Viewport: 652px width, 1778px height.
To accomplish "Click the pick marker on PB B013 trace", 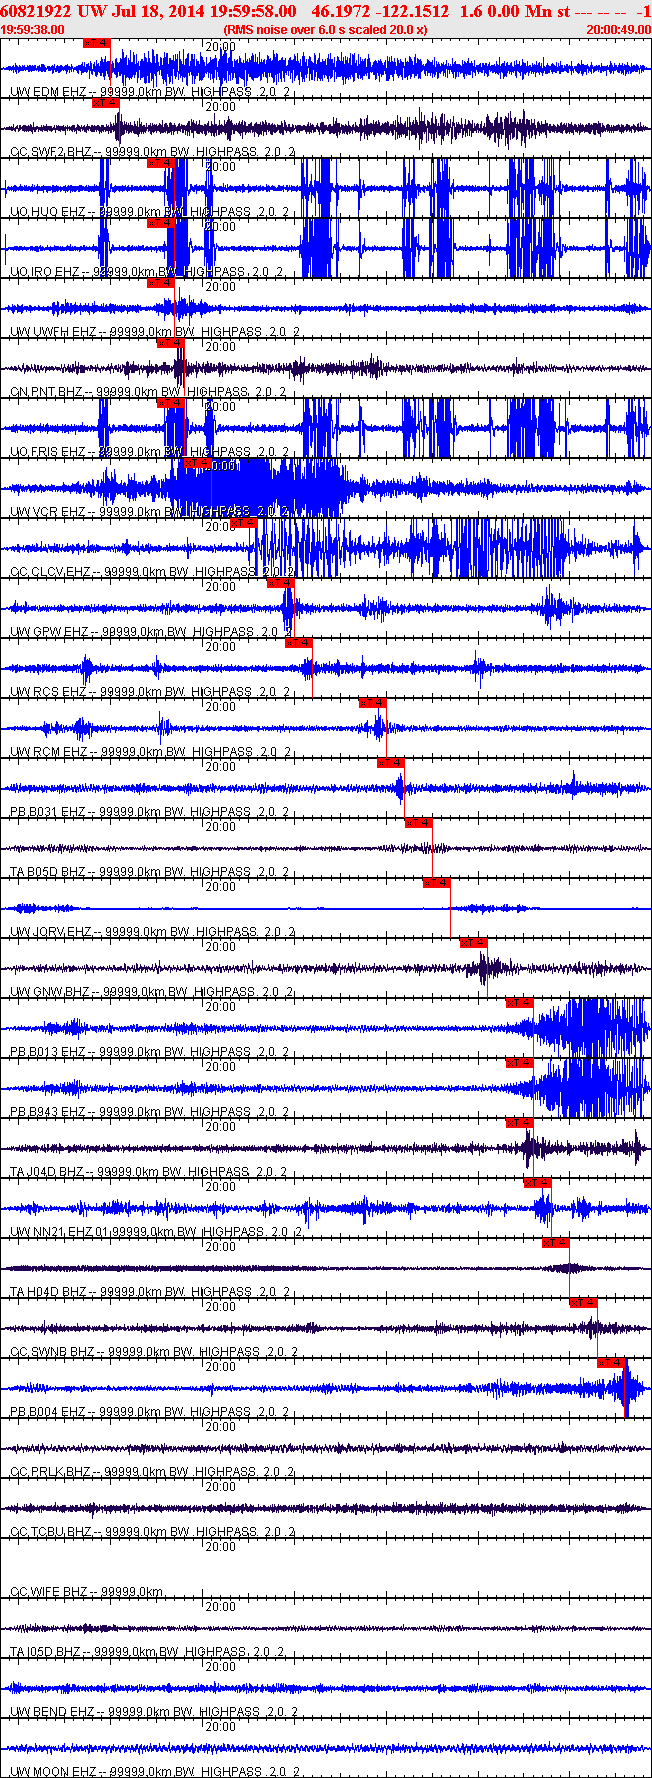I will 519,1003.
